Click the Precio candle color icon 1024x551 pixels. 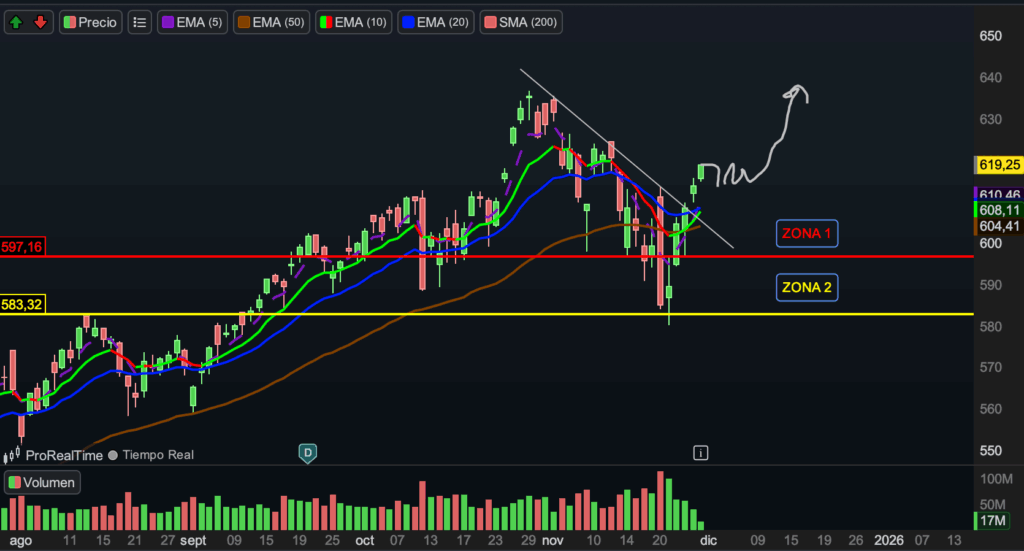tap(69, 21)
